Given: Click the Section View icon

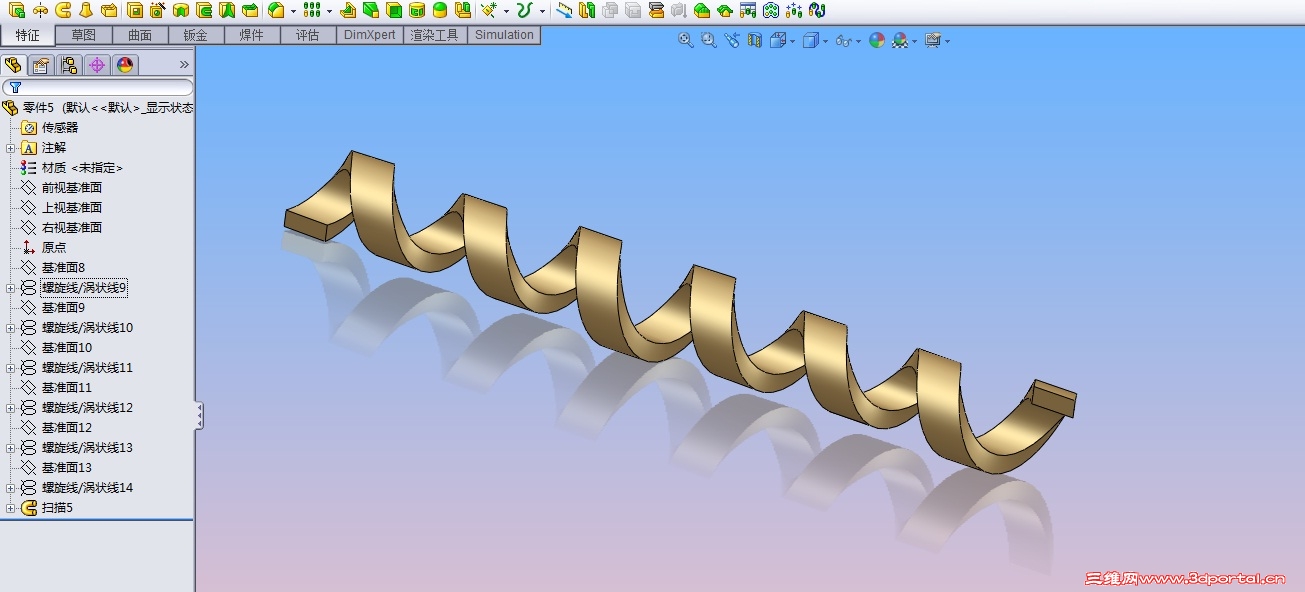Looking at the screenshot, I should click(755, 40).
